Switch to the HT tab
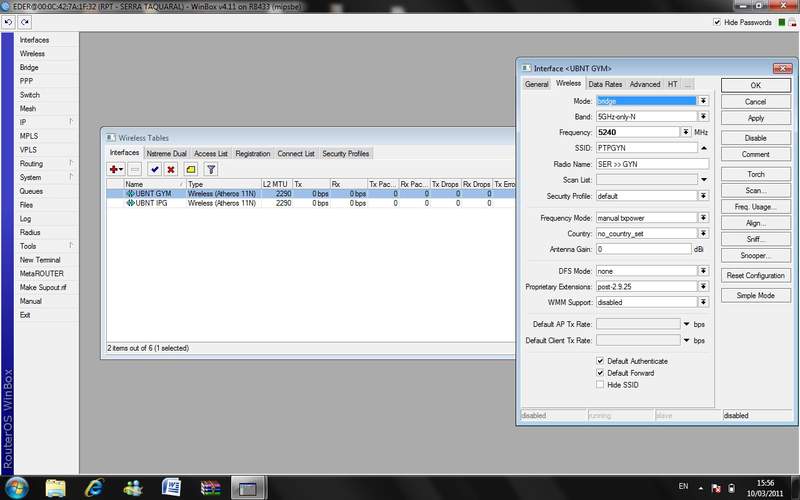Image resolution: width=800 pixels, height=500 pixels. (672, 84)
